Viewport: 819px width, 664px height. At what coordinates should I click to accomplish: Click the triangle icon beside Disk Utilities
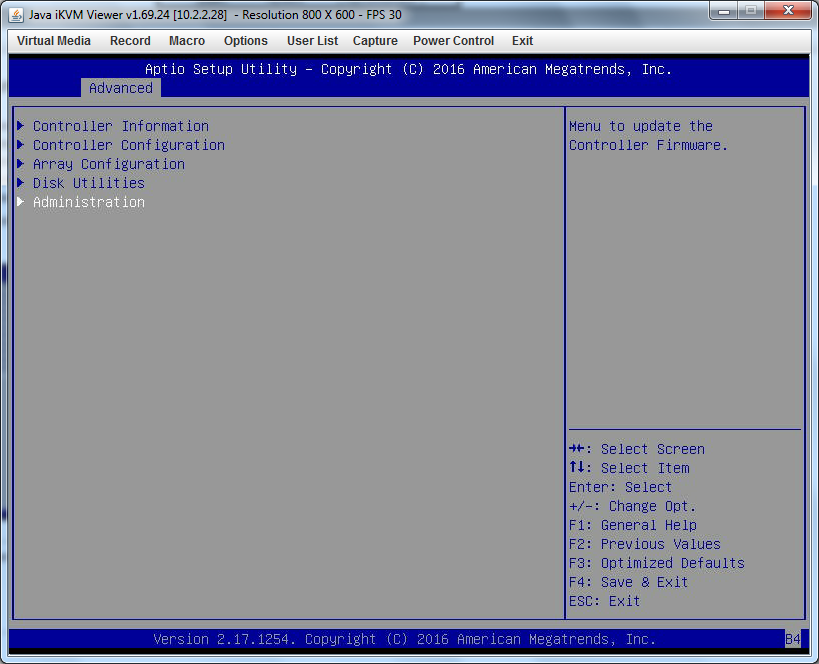tap(21, 182)
